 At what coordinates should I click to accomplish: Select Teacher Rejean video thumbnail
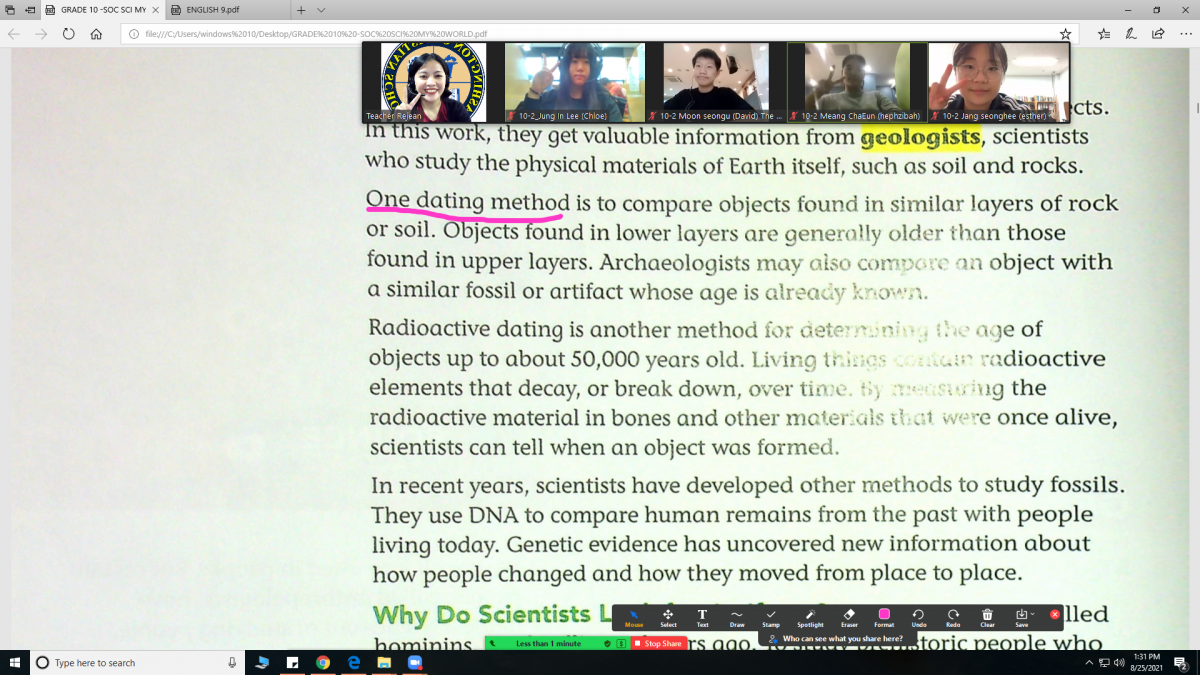pyautogui.click(x=433, y=82)
